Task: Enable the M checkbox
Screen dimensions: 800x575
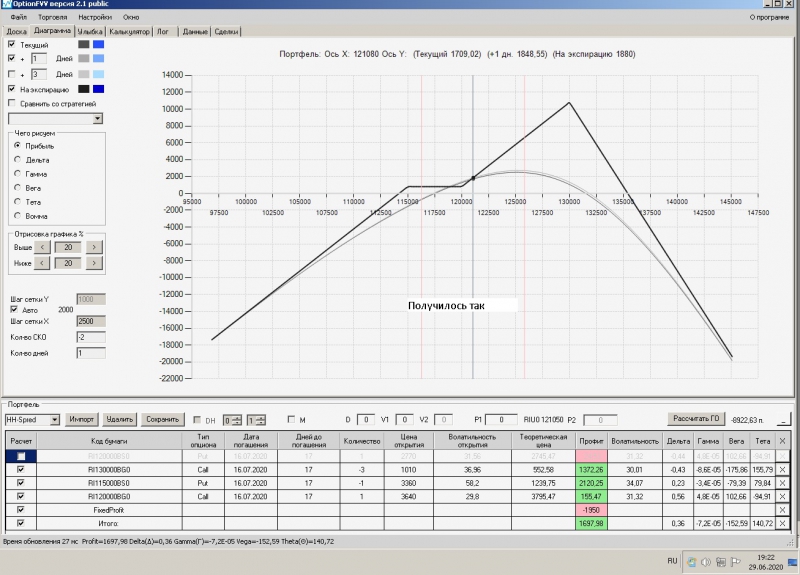Action: point(291,419)
